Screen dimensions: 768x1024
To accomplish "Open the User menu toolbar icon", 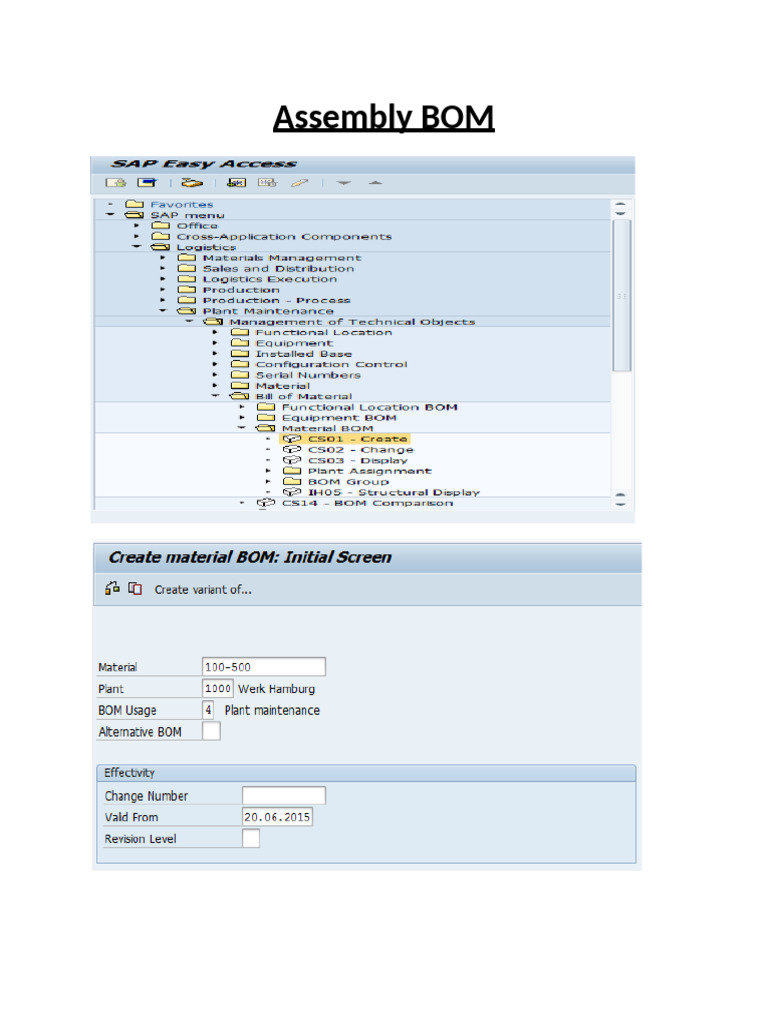I will [x=116, y=183].
